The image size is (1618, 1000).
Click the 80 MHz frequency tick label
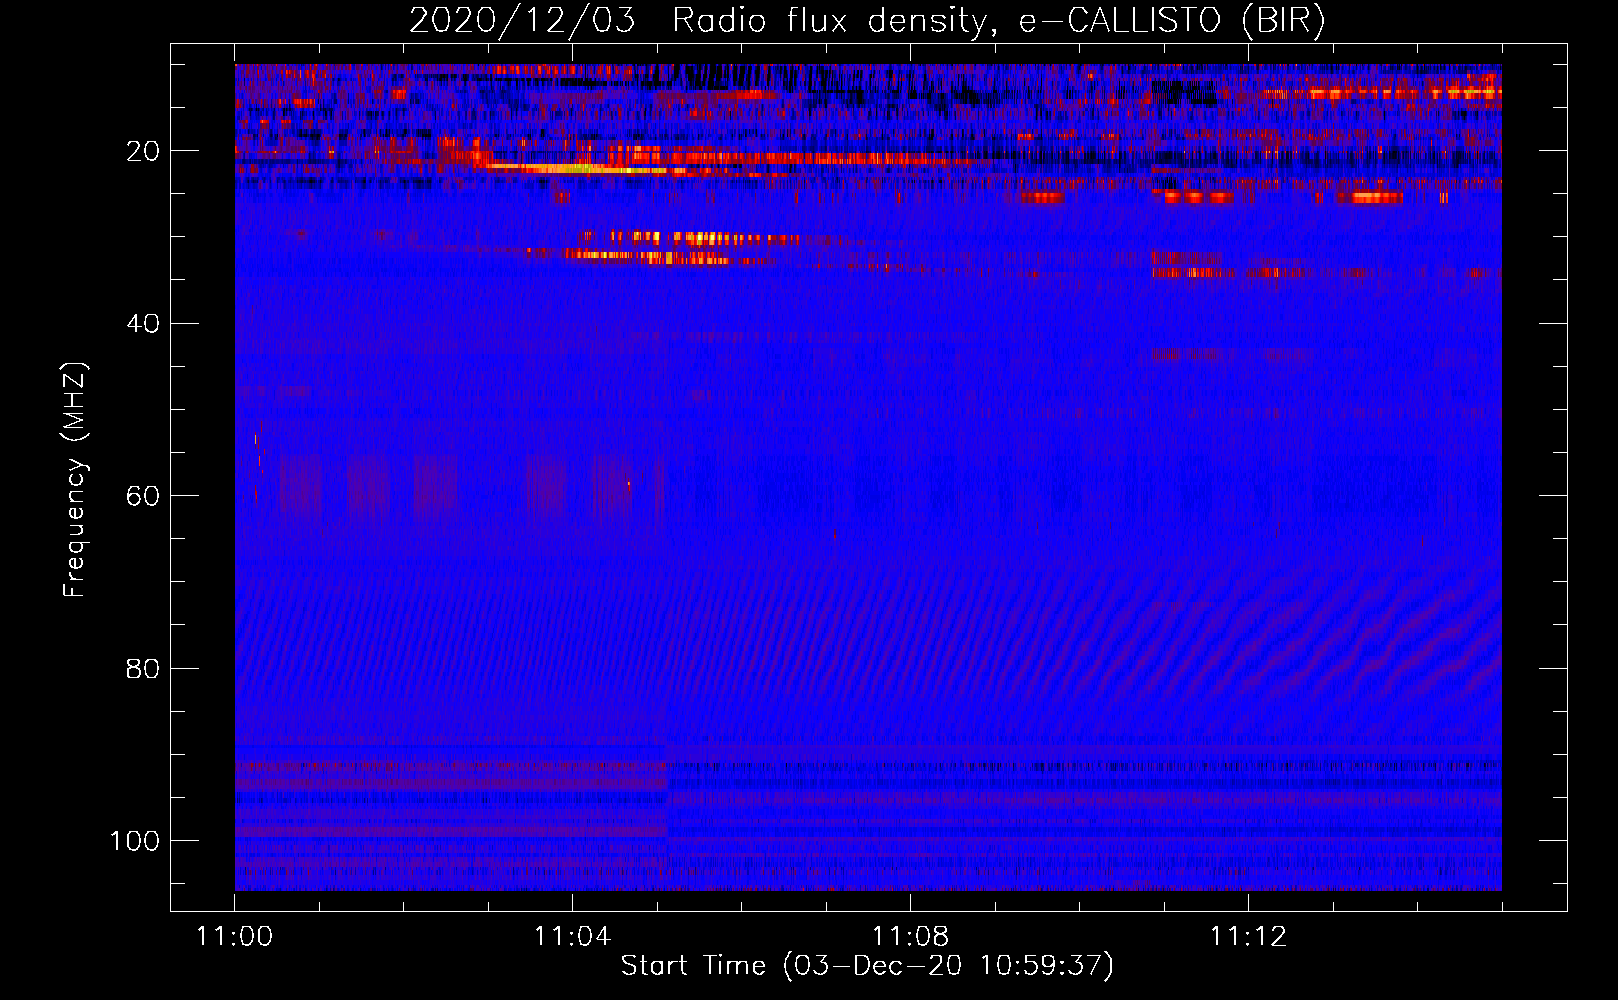click(x=143, y=668)
